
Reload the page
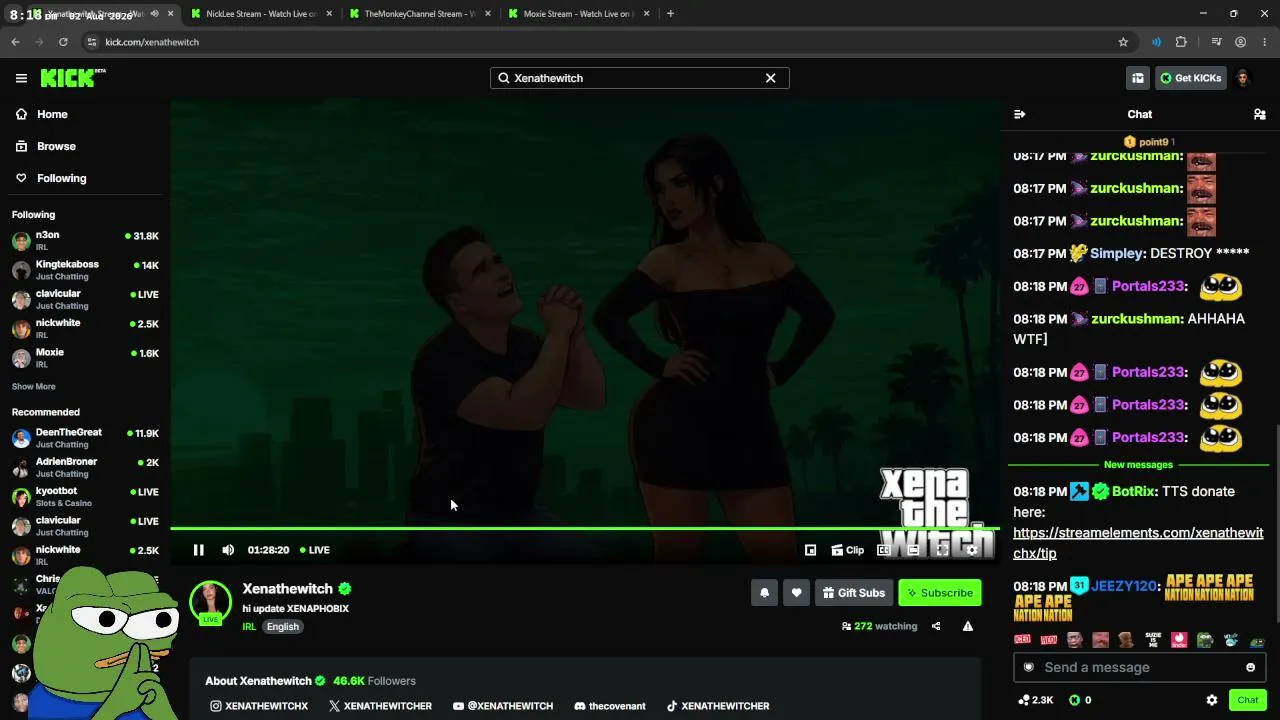click(x=63, y=42)
